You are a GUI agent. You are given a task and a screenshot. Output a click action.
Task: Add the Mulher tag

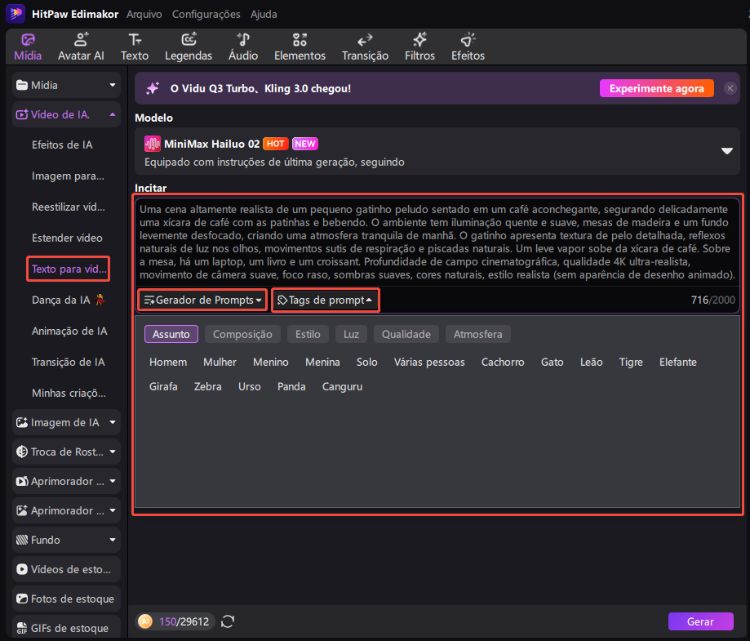point(220,362)
